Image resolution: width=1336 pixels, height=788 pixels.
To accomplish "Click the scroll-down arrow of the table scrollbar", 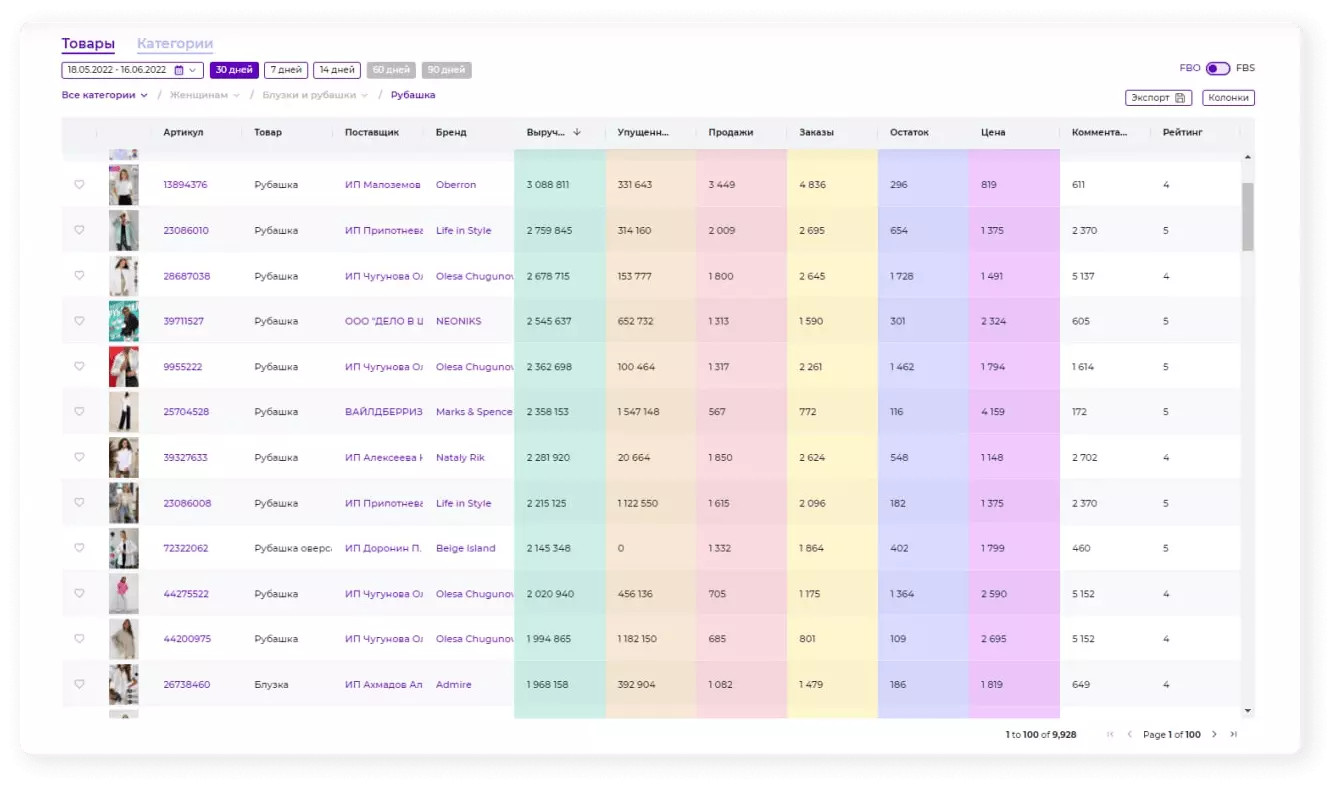I will [1247, 711].
